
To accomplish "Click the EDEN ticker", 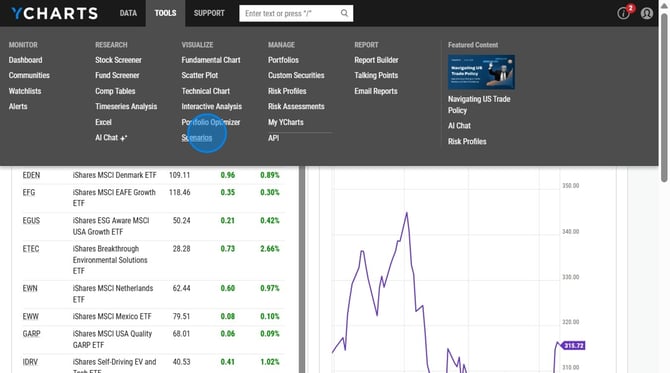I will 31,175.
